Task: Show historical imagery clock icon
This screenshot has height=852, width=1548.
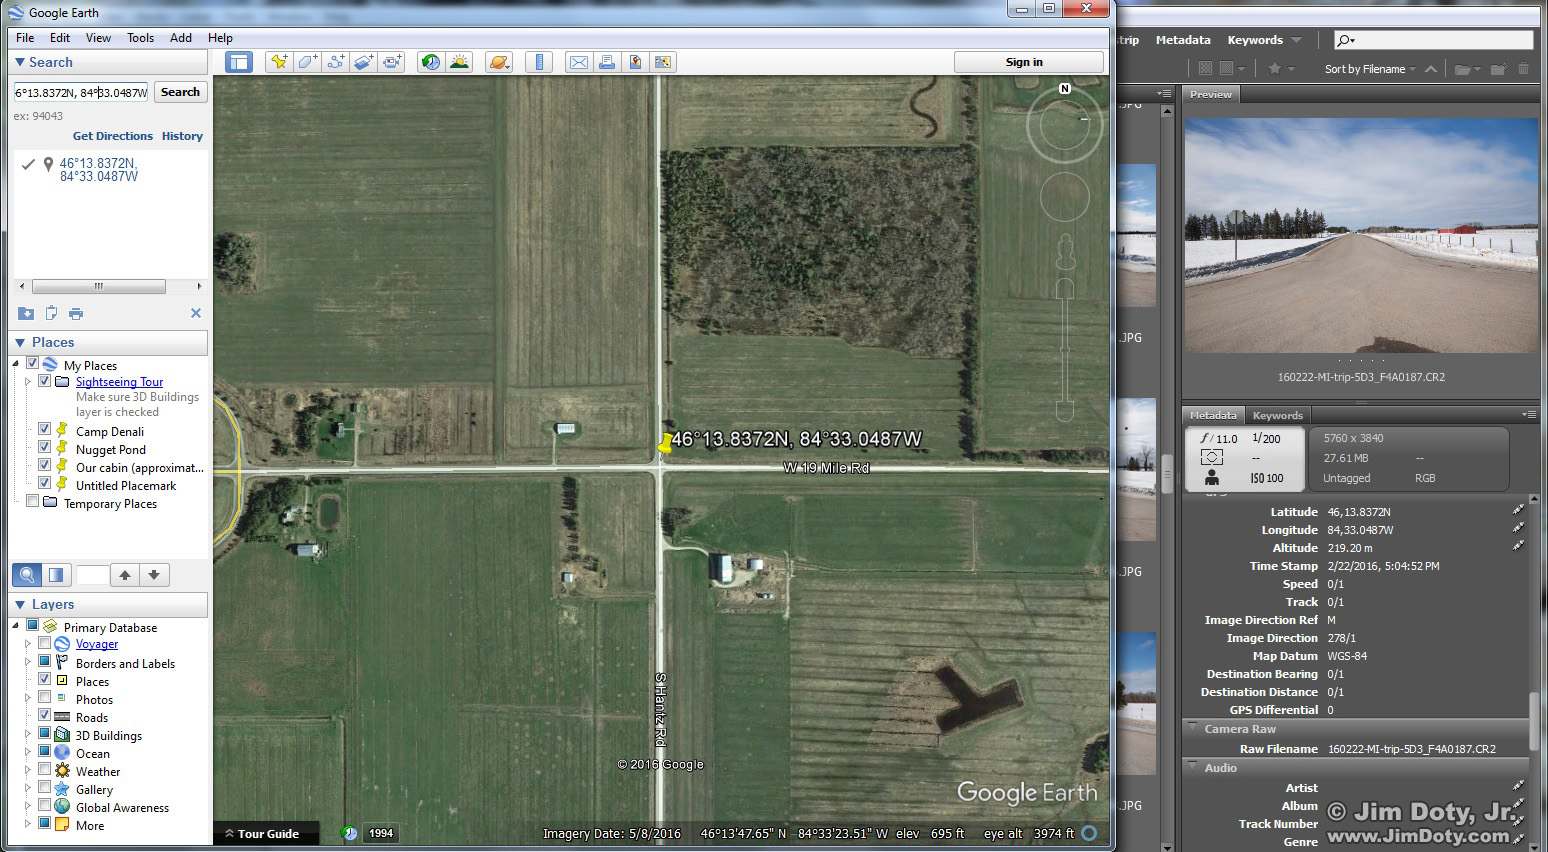Action: coord(431,62)
